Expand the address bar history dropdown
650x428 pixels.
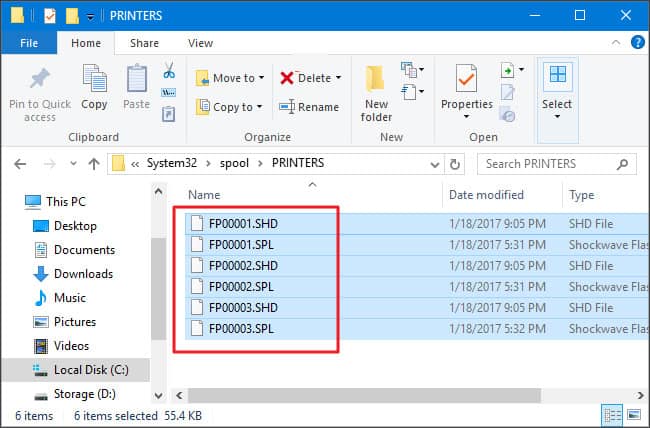tap(434, 165)
